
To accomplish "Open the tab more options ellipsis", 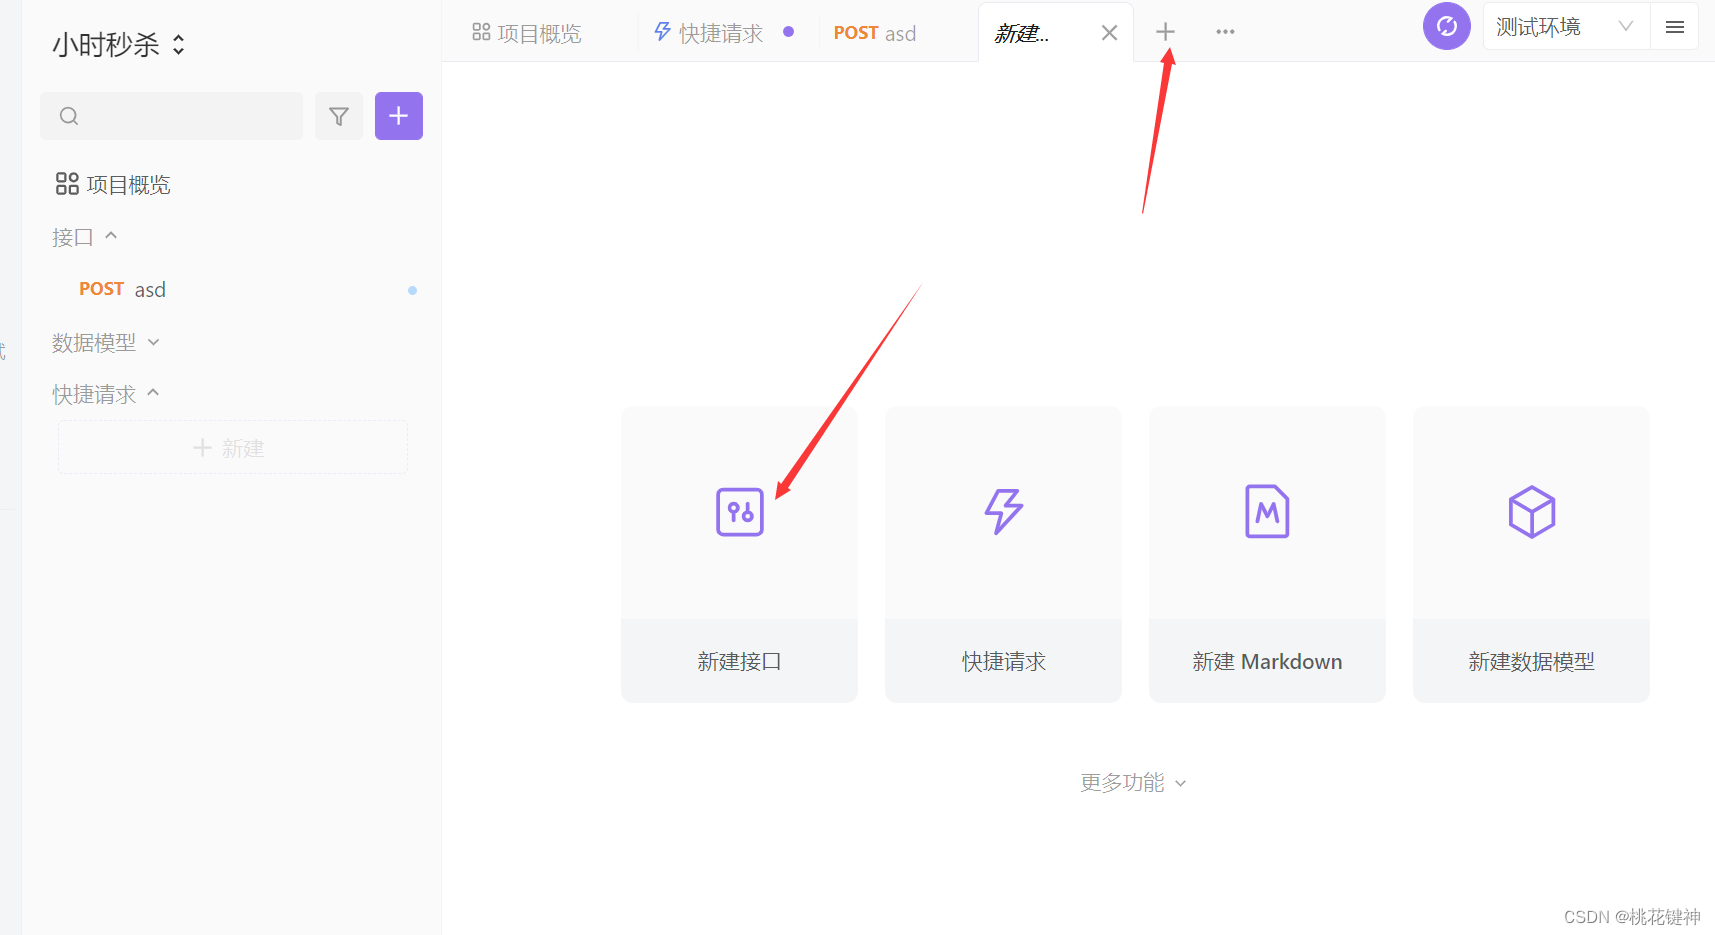I will pyautogui.click(x=1225, y=32).
